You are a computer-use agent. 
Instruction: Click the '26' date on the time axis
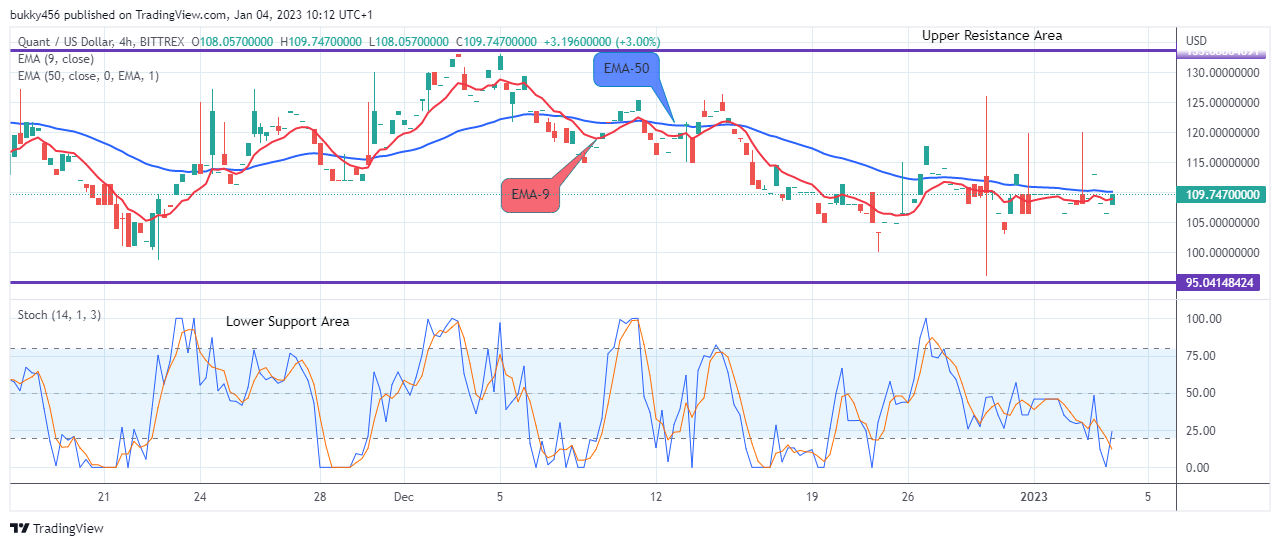pyautogui.click(x=909, y=497)
